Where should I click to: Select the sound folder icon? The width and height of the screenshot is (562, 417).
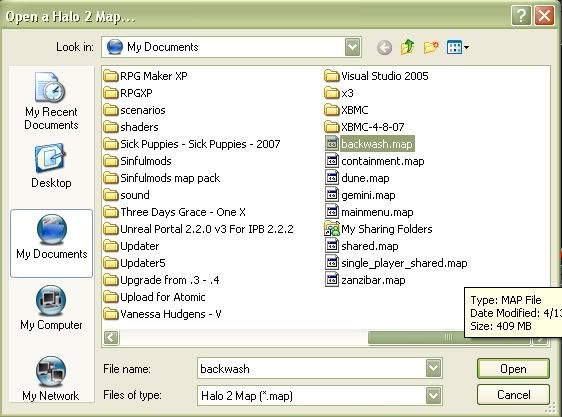click(111, 195)
